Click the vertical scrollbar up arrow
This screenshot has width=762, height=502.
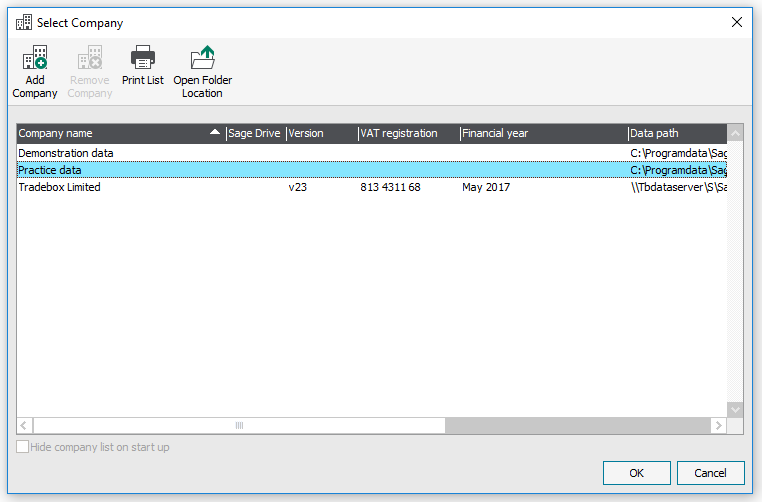(x=735, y=133)
